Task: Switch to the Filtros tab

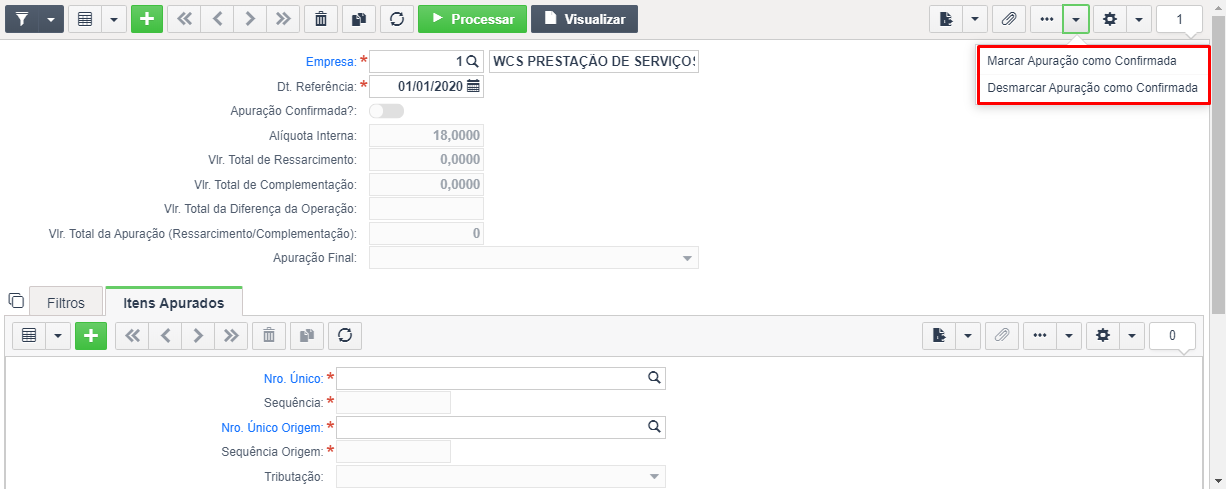Action: tap(66, 302)
